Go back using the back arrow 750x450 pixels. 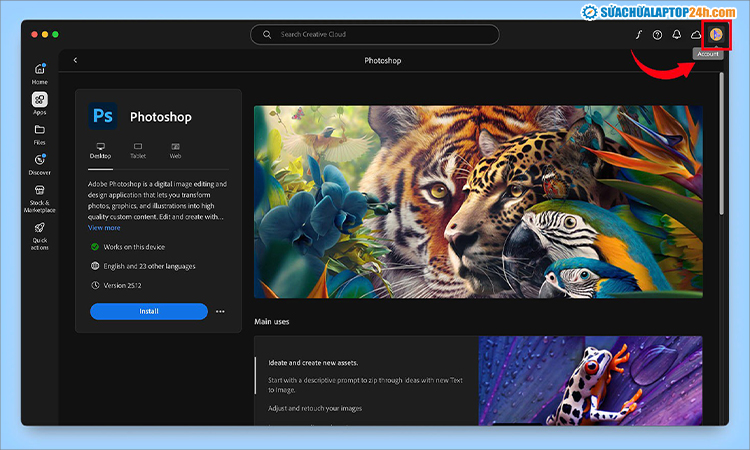coord(75,60)
